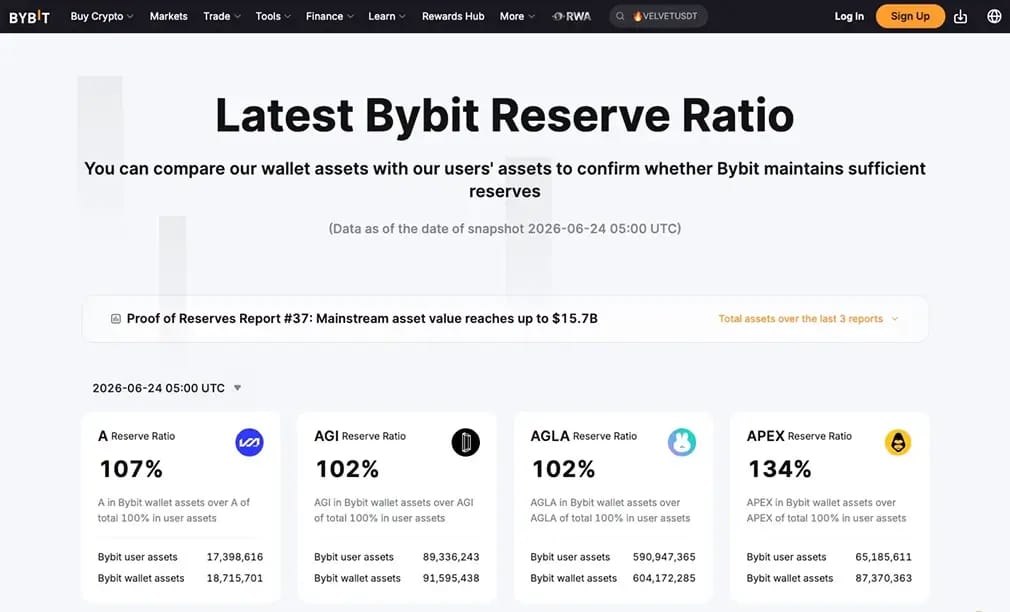The height and width of the screenshot is (612, 1010).
Task: Expand the Tools menu
Action: click(273, 16)
